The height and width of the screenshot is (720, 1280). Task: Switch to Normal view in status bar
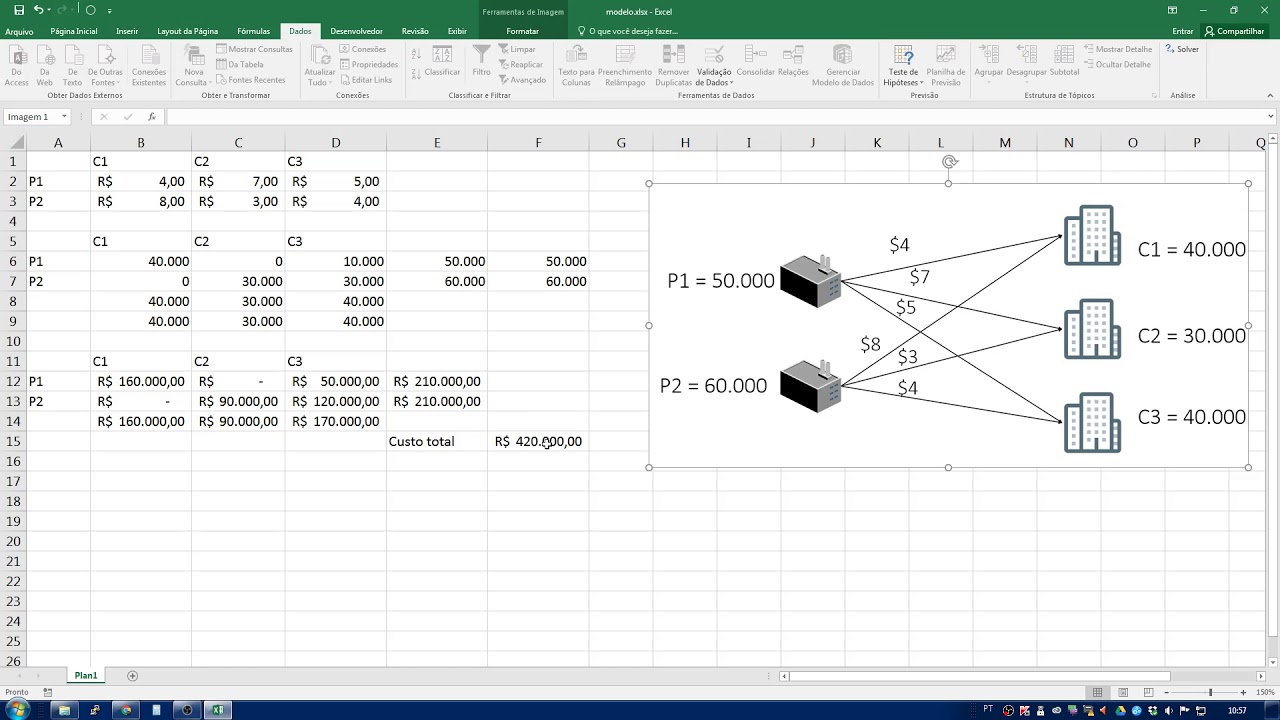click(1098, 692)
